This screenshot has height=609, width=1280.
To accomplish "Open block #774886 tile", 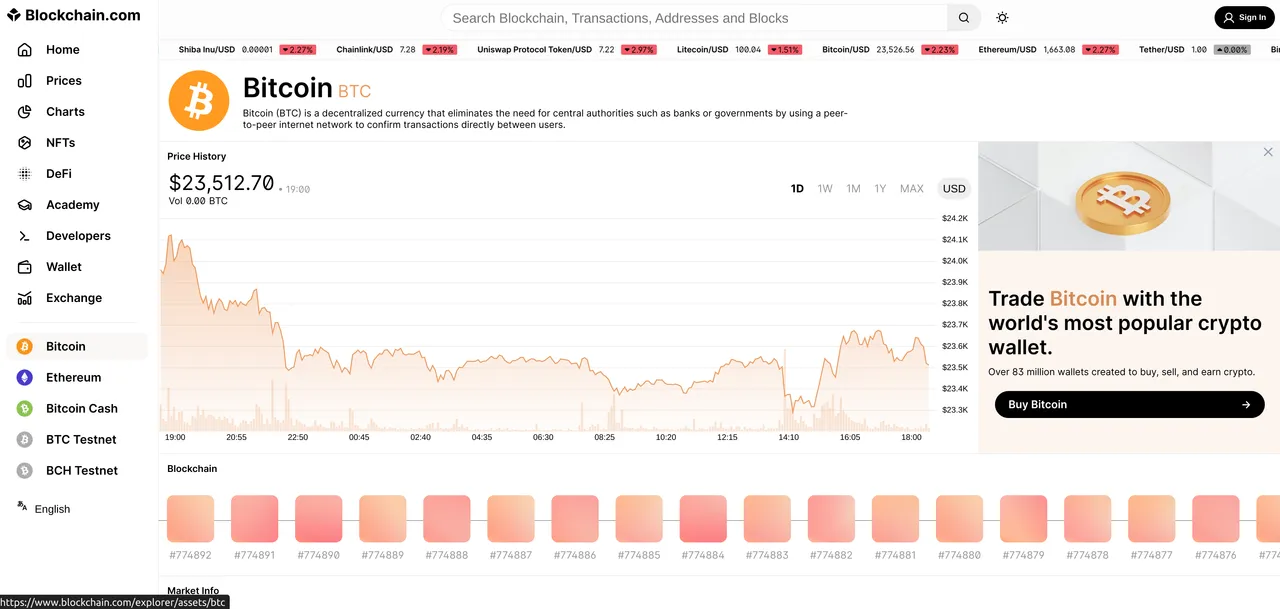I will (575, 519).
